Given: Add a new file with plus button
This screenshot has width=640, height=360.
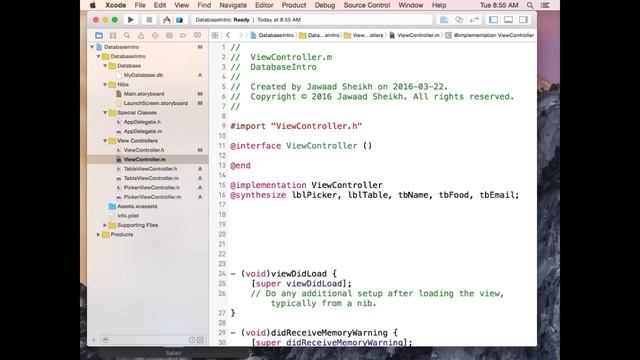Looking at the screenshot, I should [93, 340].
